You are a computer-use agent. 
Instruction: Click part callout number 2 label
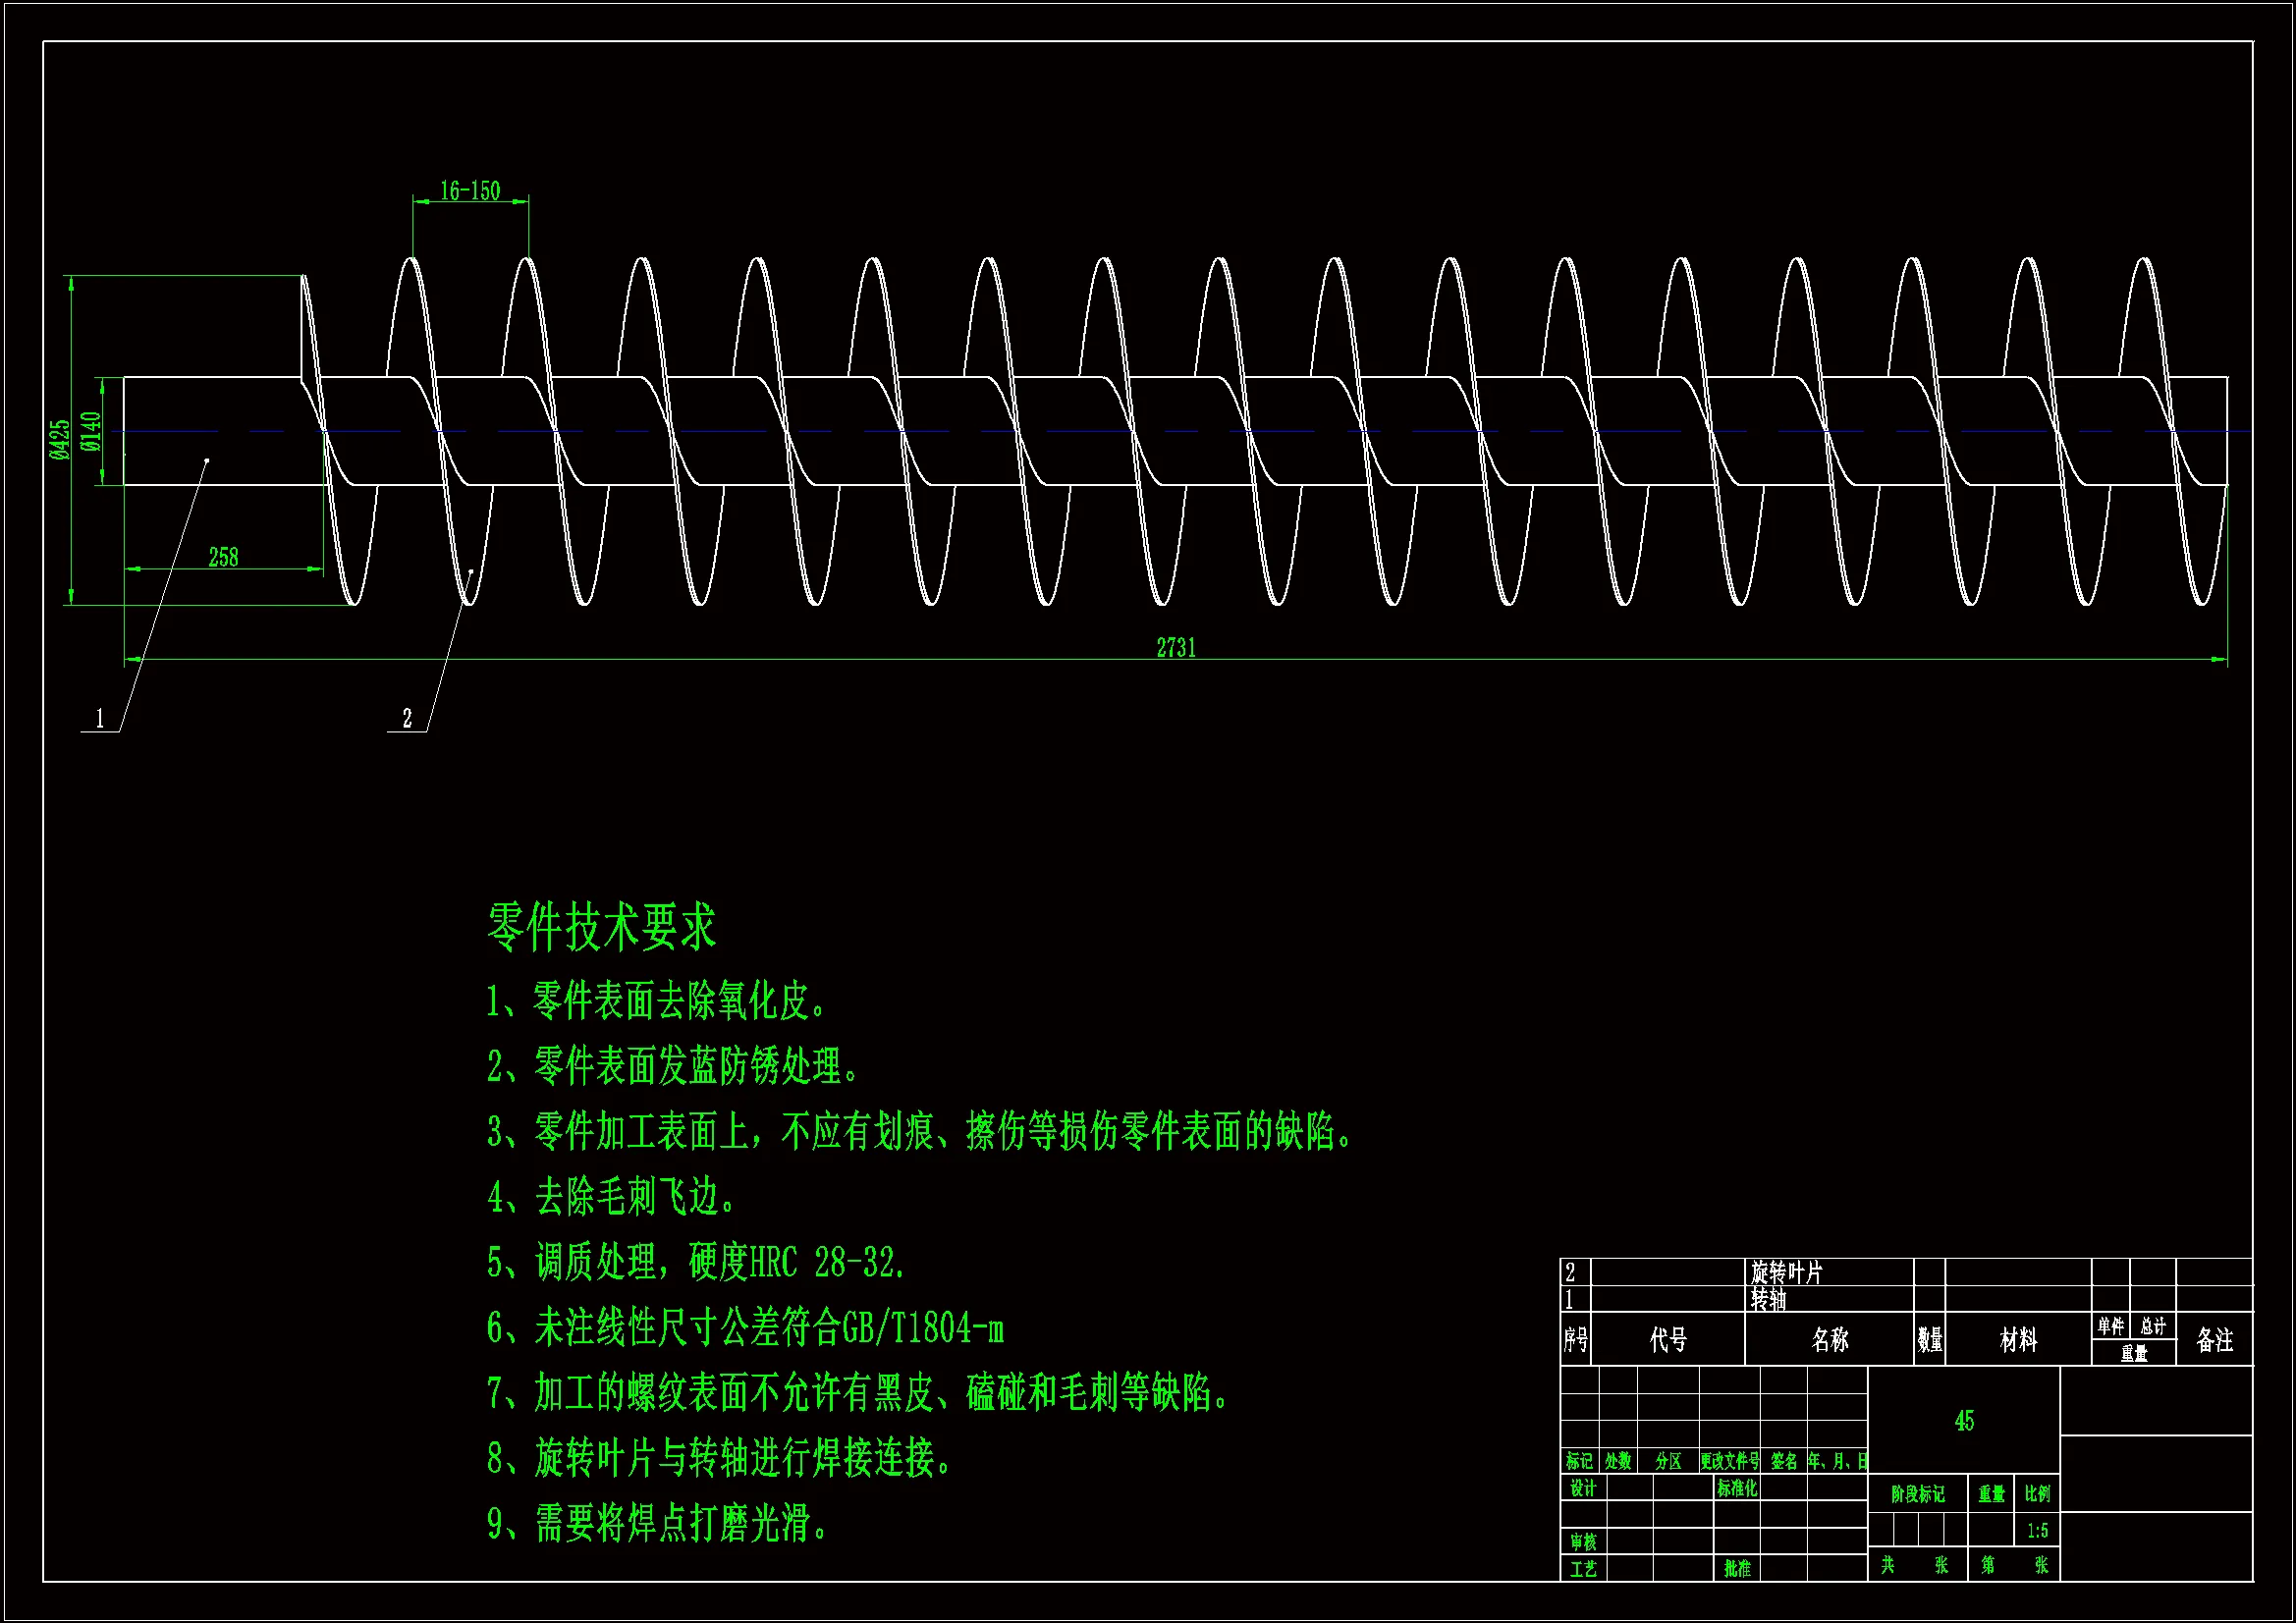pyautogui.click(x=407, y=718)
